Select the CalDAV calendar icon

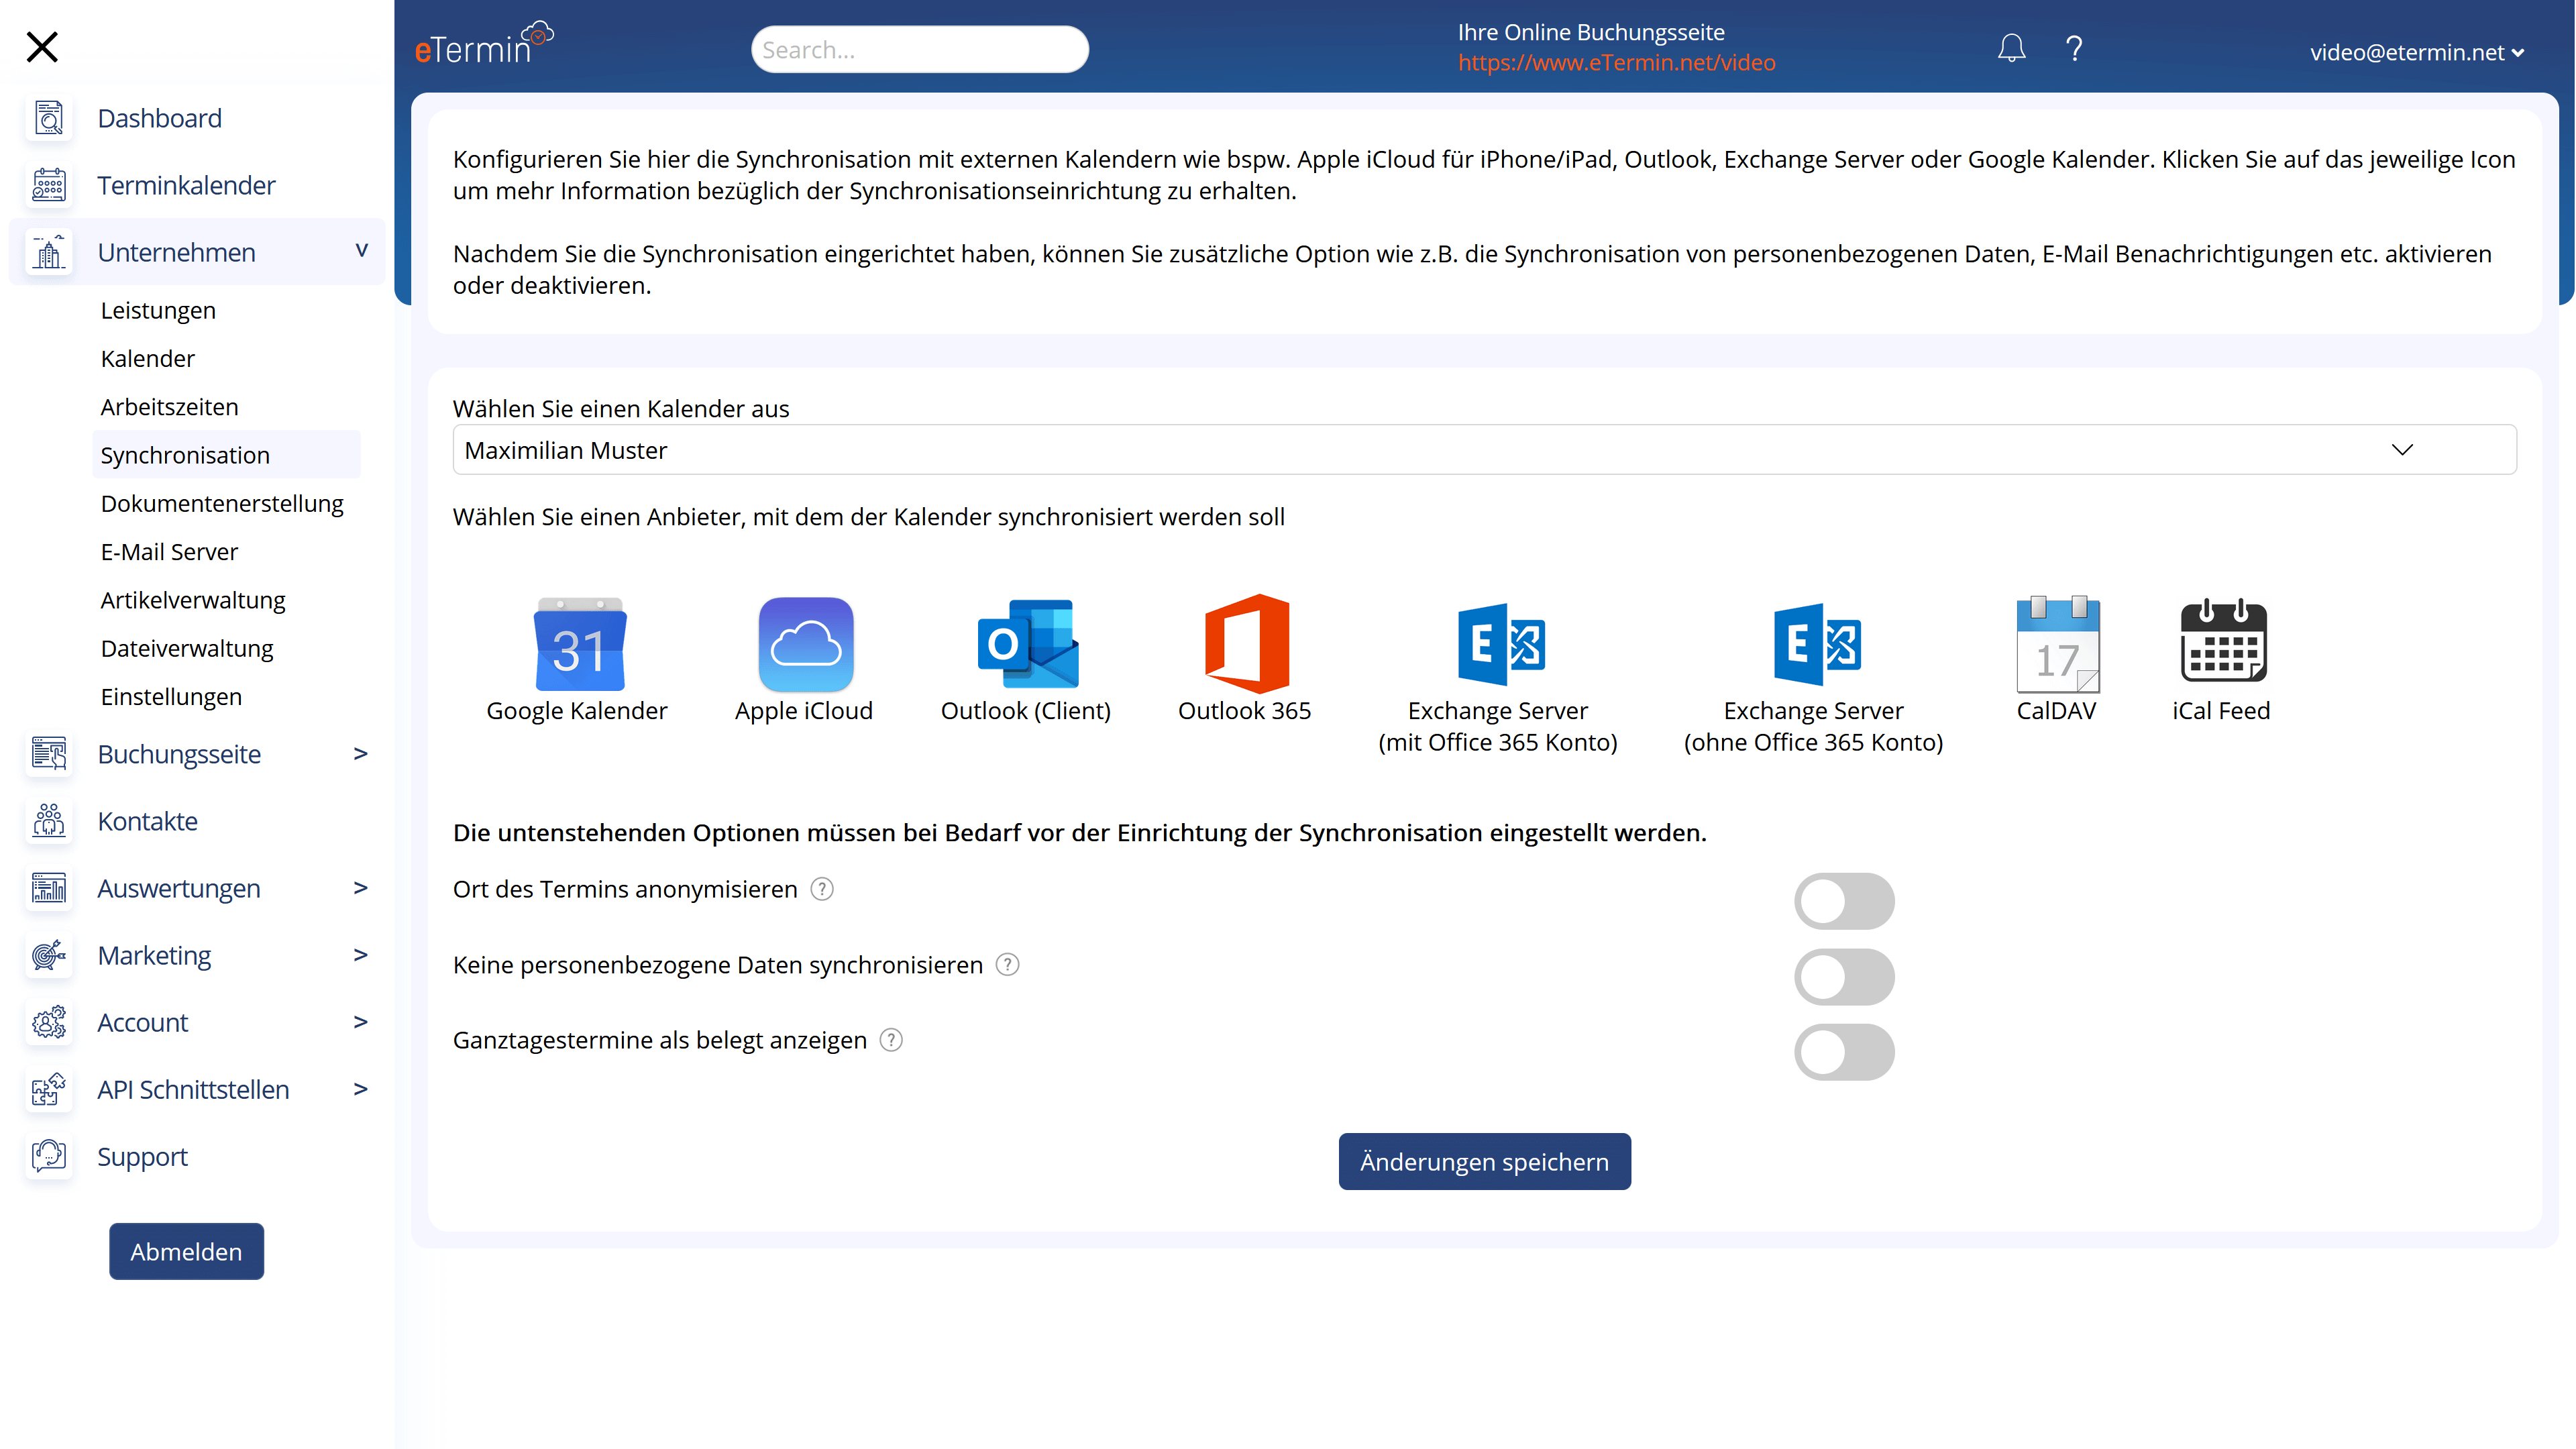[x=2057, y=645]
